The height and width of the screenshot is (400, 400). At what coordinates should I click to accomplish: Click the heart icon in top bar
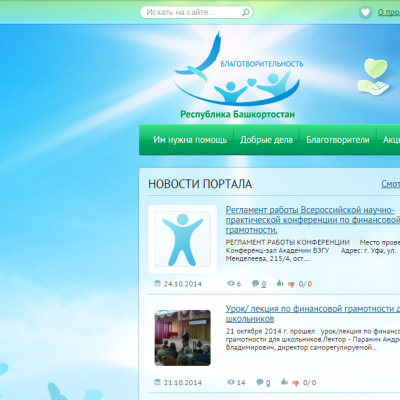click(x=366, y=13)
